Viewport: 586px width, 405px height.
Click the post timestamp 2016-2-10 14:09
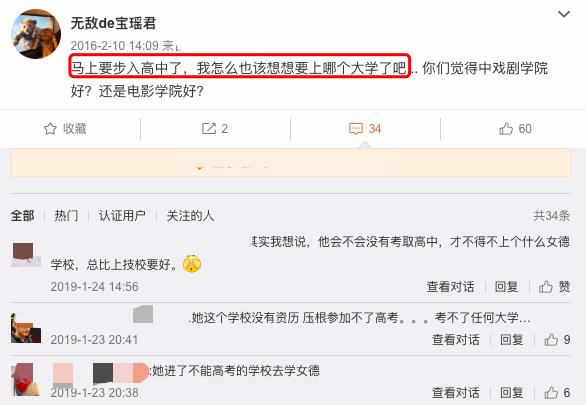coord(114,46)
